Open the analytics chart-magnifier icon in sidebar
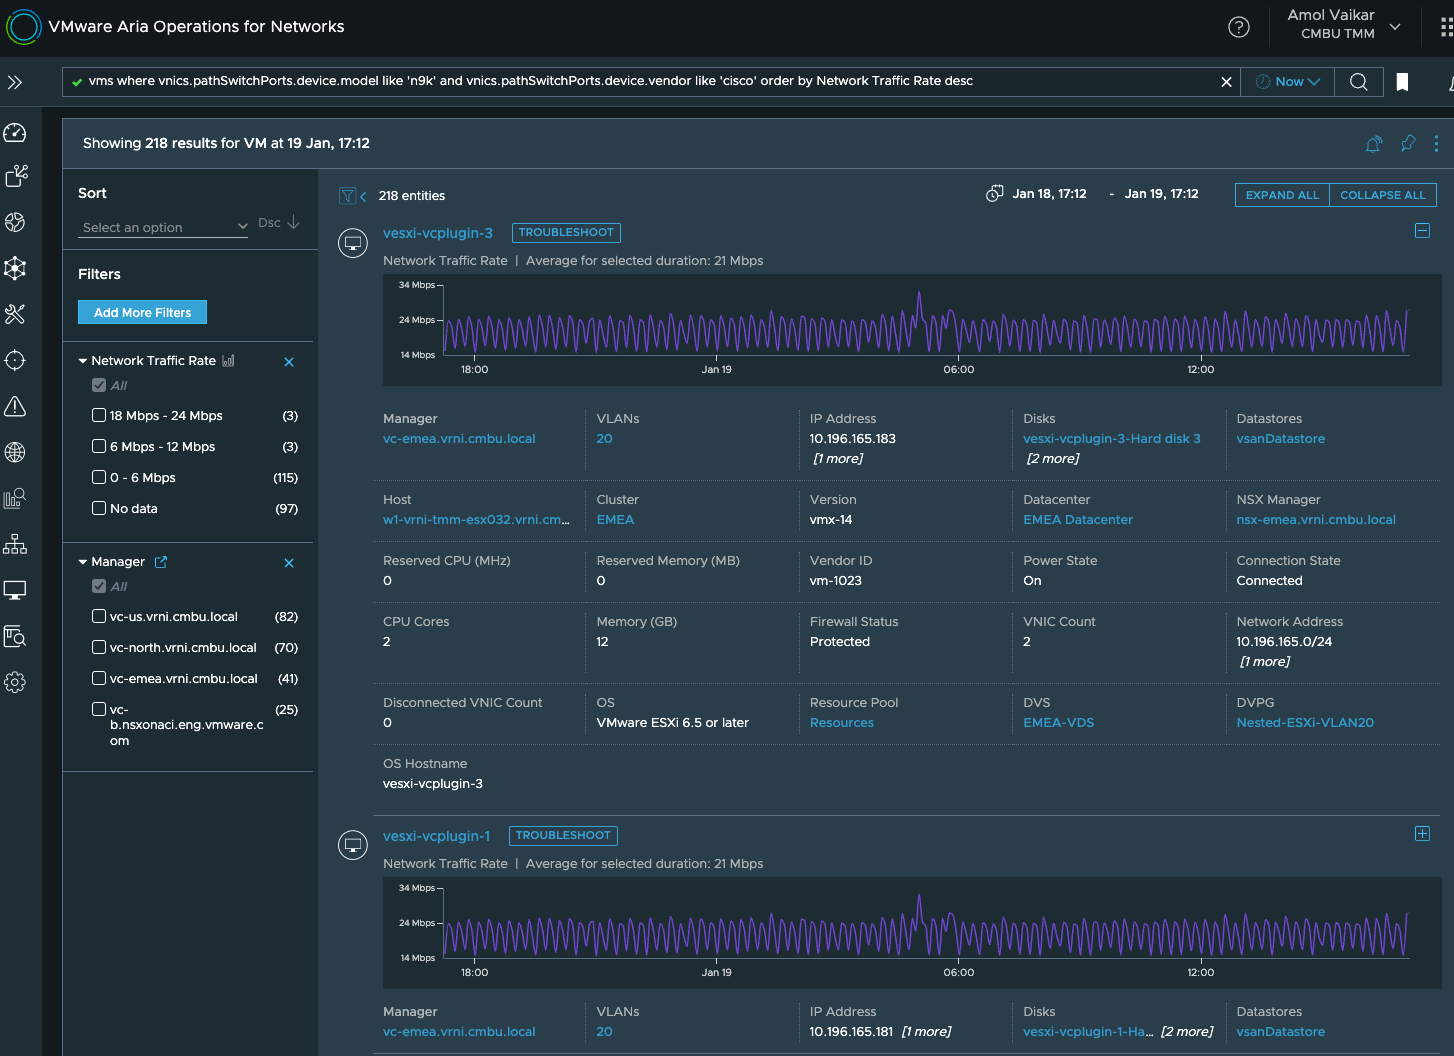Viewport: 1454px width, 1056px height. [x=15, y=498]
